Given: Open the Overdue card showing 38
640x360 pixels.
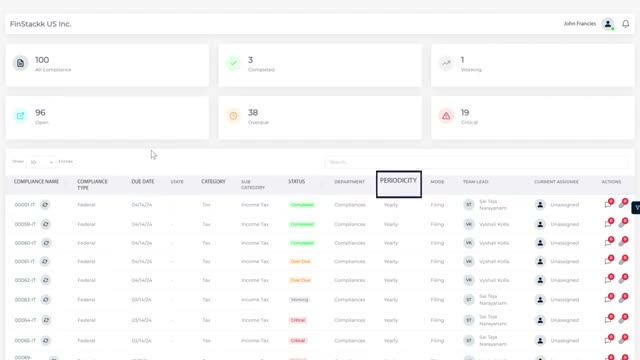Looking at the screenshot, I should click(320, 118).
